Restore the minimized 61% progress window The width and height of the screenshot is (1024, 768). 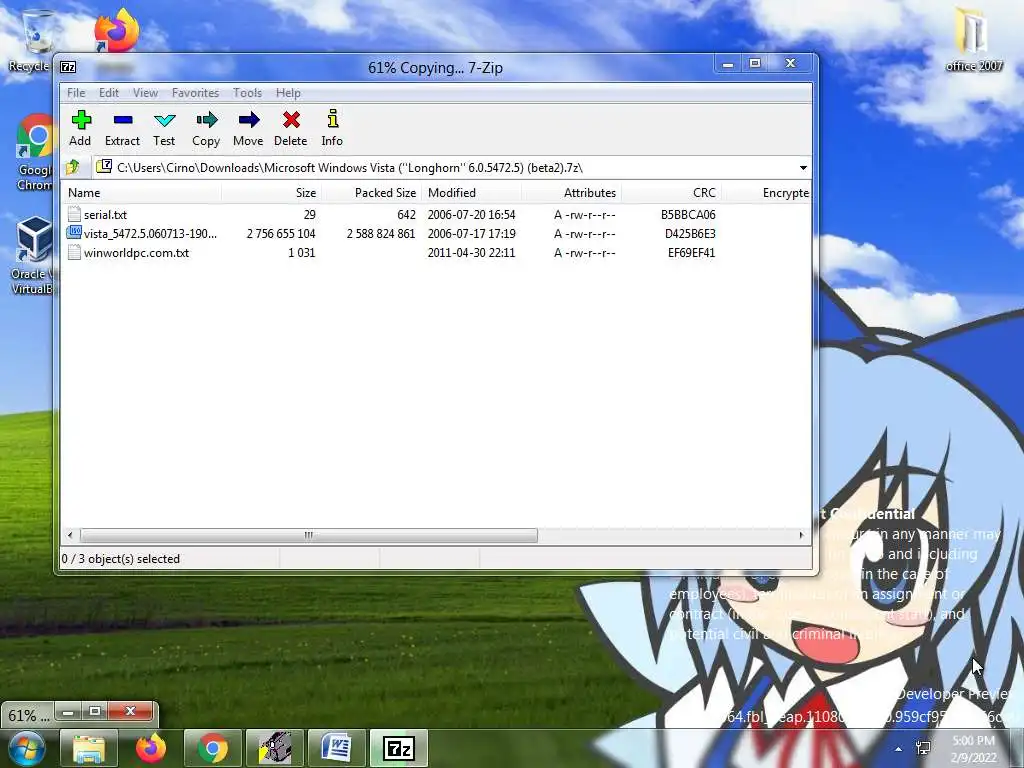click(x=95, y=711)
